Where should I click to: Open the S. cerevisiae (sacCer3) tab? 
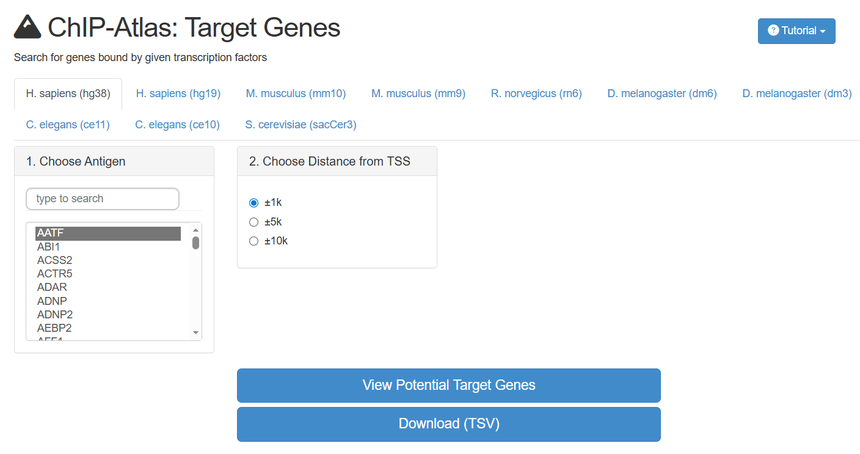pos(300,125)
